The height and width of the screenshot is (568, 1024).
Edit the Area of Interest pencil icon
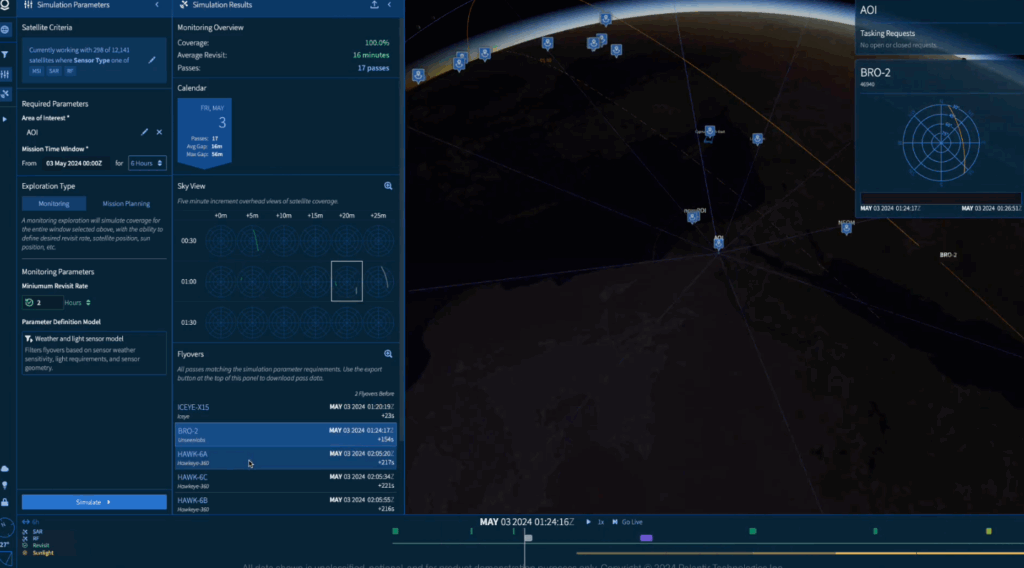coord(144,132)
